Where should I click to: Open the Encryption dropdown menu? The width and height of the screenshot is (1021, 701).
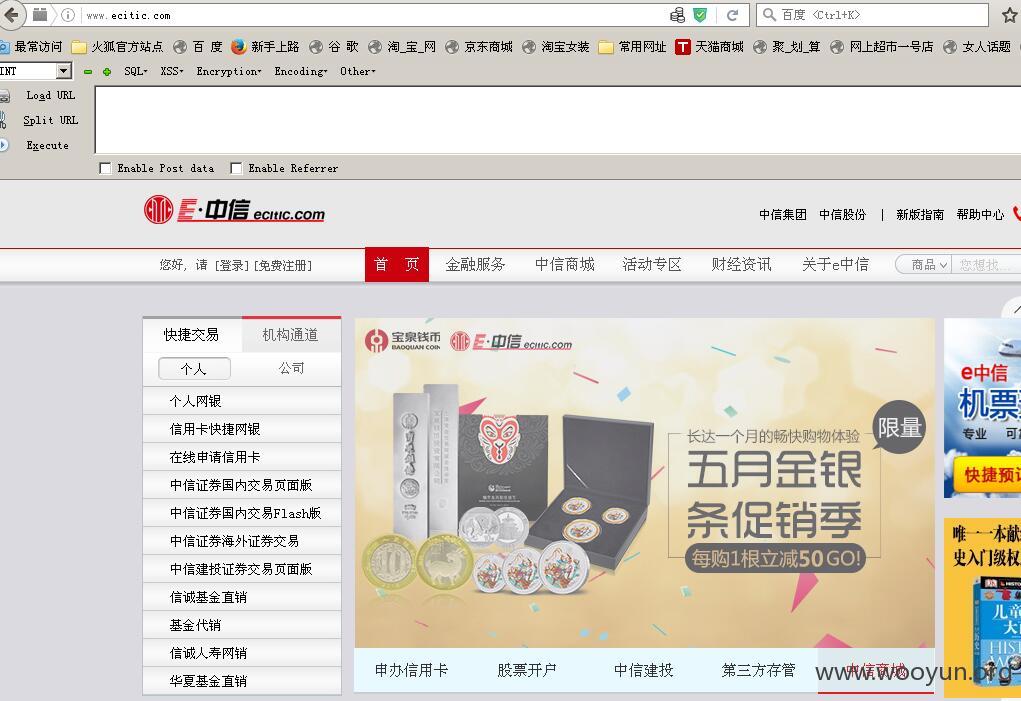(x=229, y=71)
